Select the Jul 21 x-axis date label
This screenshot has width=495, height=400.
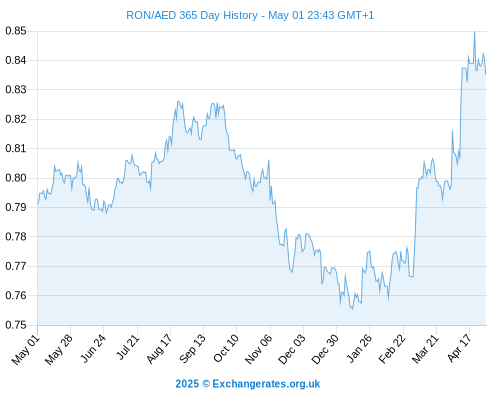click(x=127, y=347)
